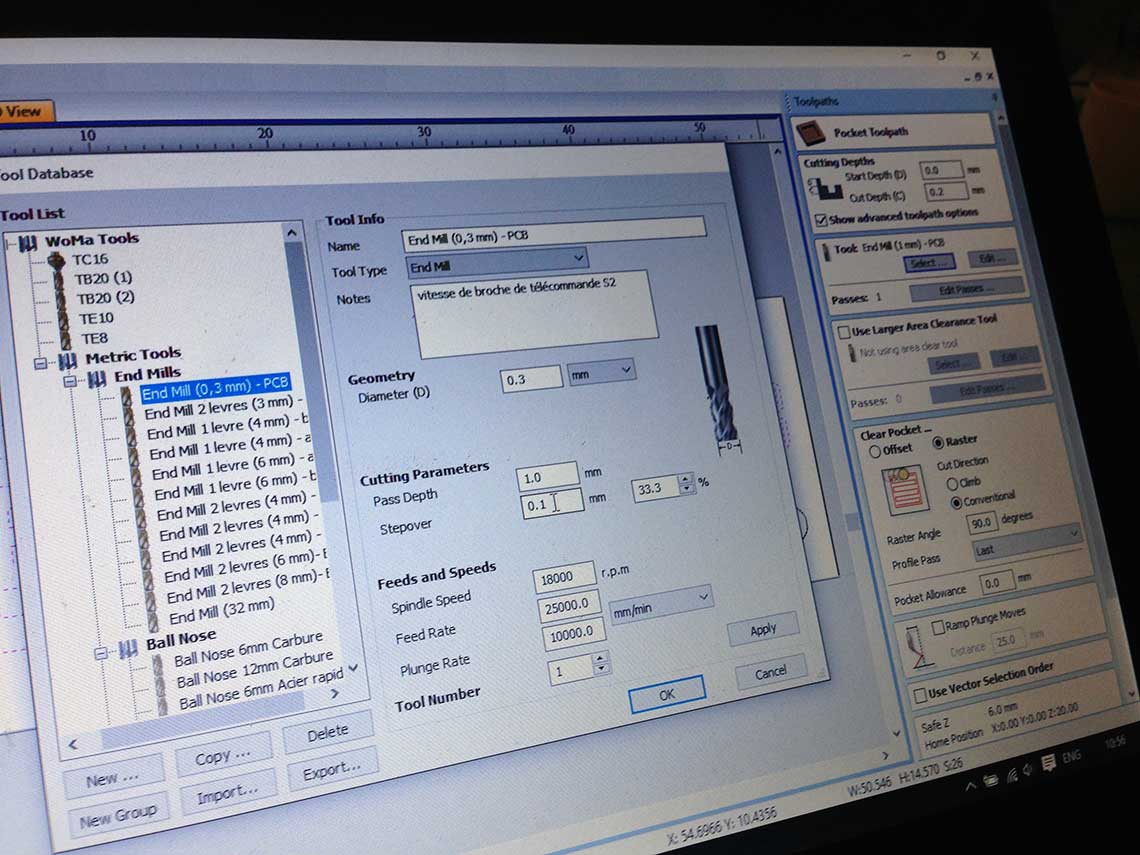Cancel the Tool Database dialog
This screenshot has width=1140, height=855.
pyautogui.click(x=771, y=673)
